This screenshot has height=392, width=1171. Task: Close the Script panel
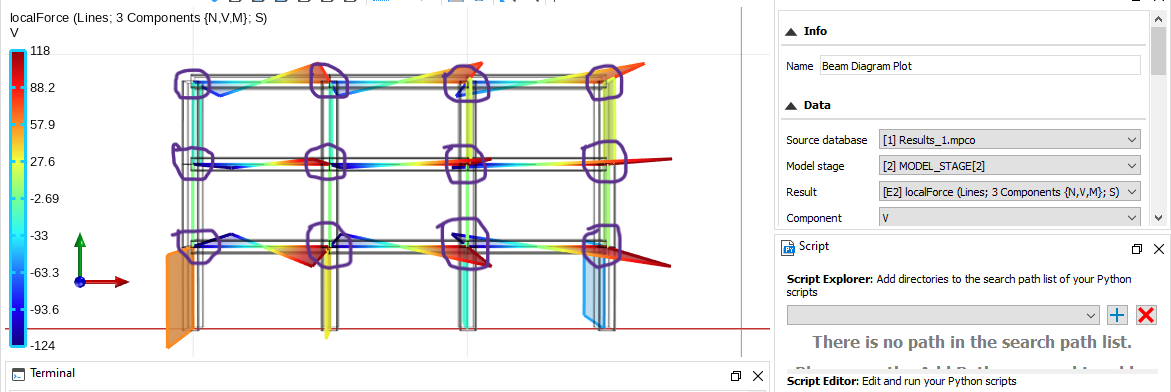(x=1158, y=249)
